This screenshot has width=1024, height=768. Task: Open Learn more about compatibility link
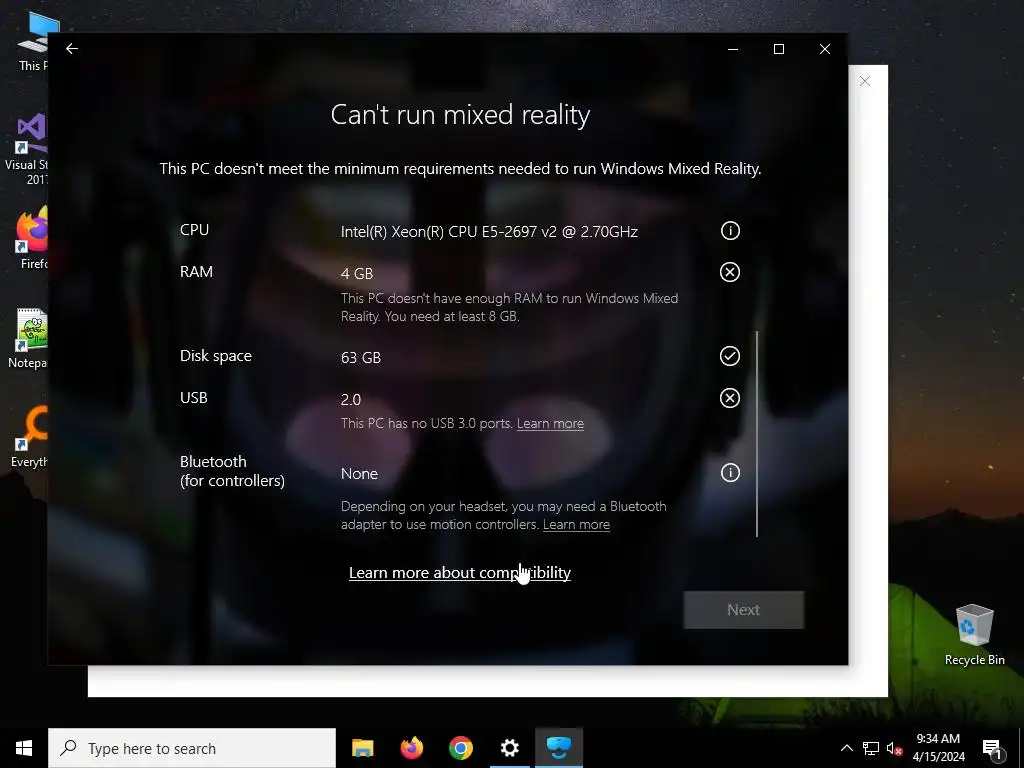(460, 573)
